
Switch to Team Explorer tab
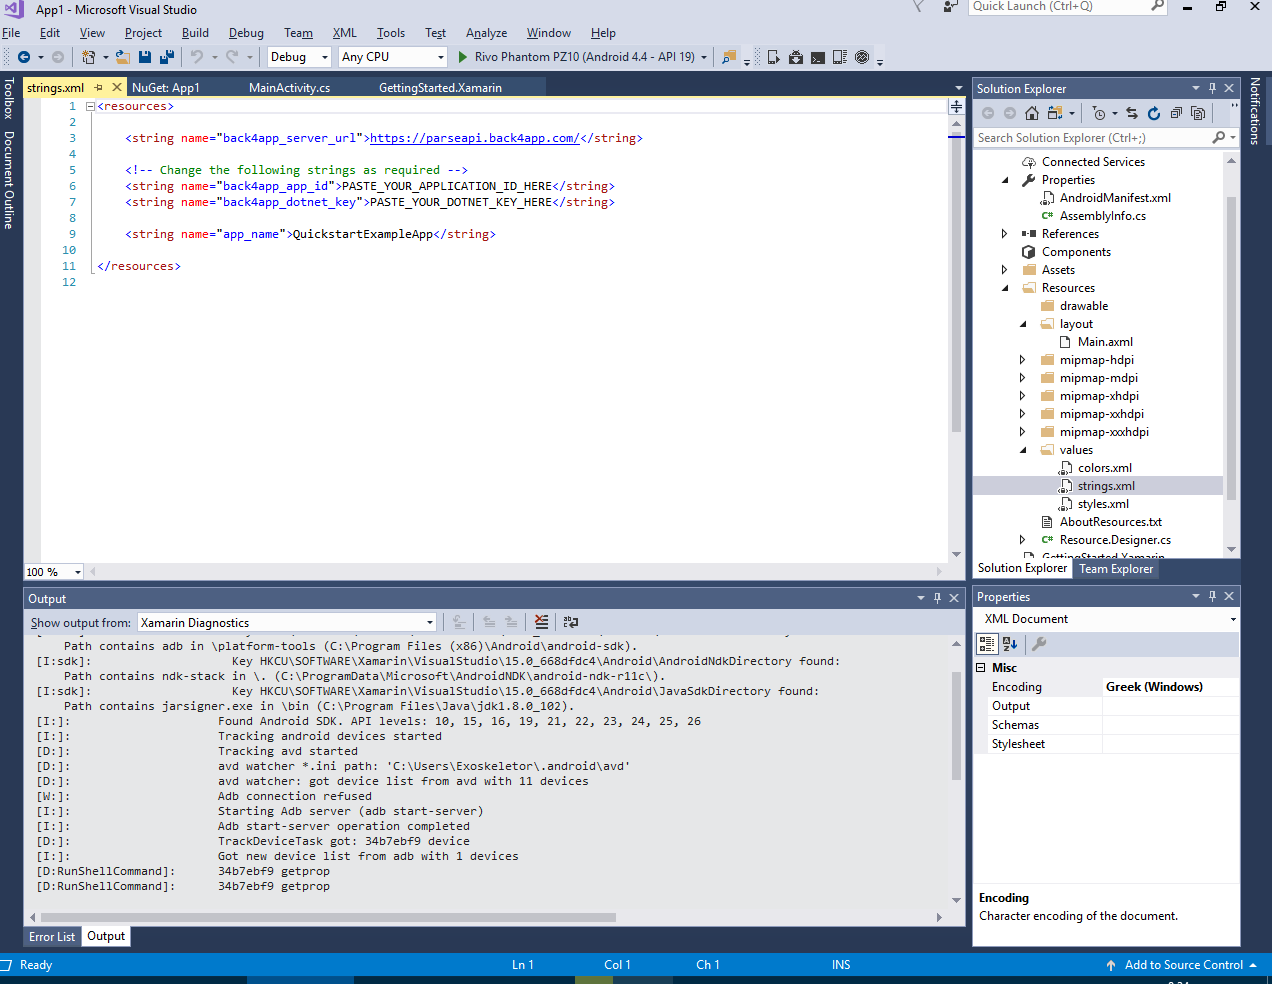pyautogui.click(x=1116, y=569)
